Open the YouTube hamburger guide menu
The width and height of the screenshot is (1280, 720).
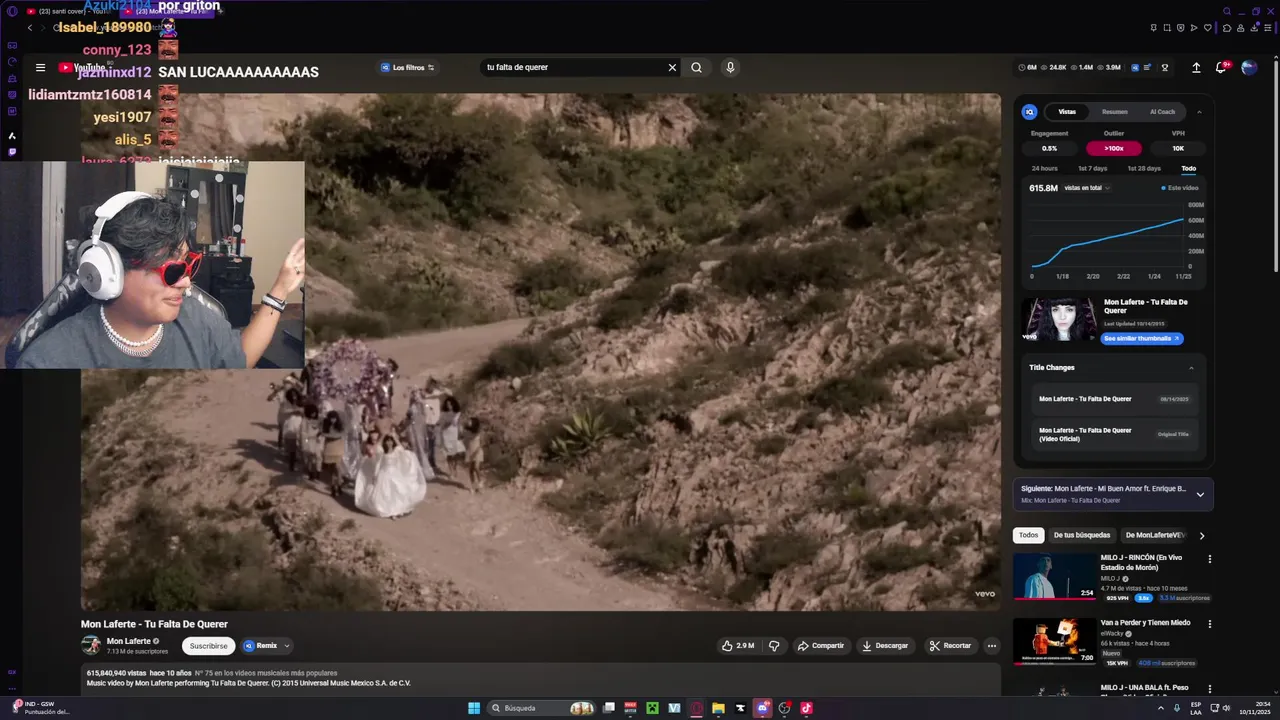pos(40,68)
